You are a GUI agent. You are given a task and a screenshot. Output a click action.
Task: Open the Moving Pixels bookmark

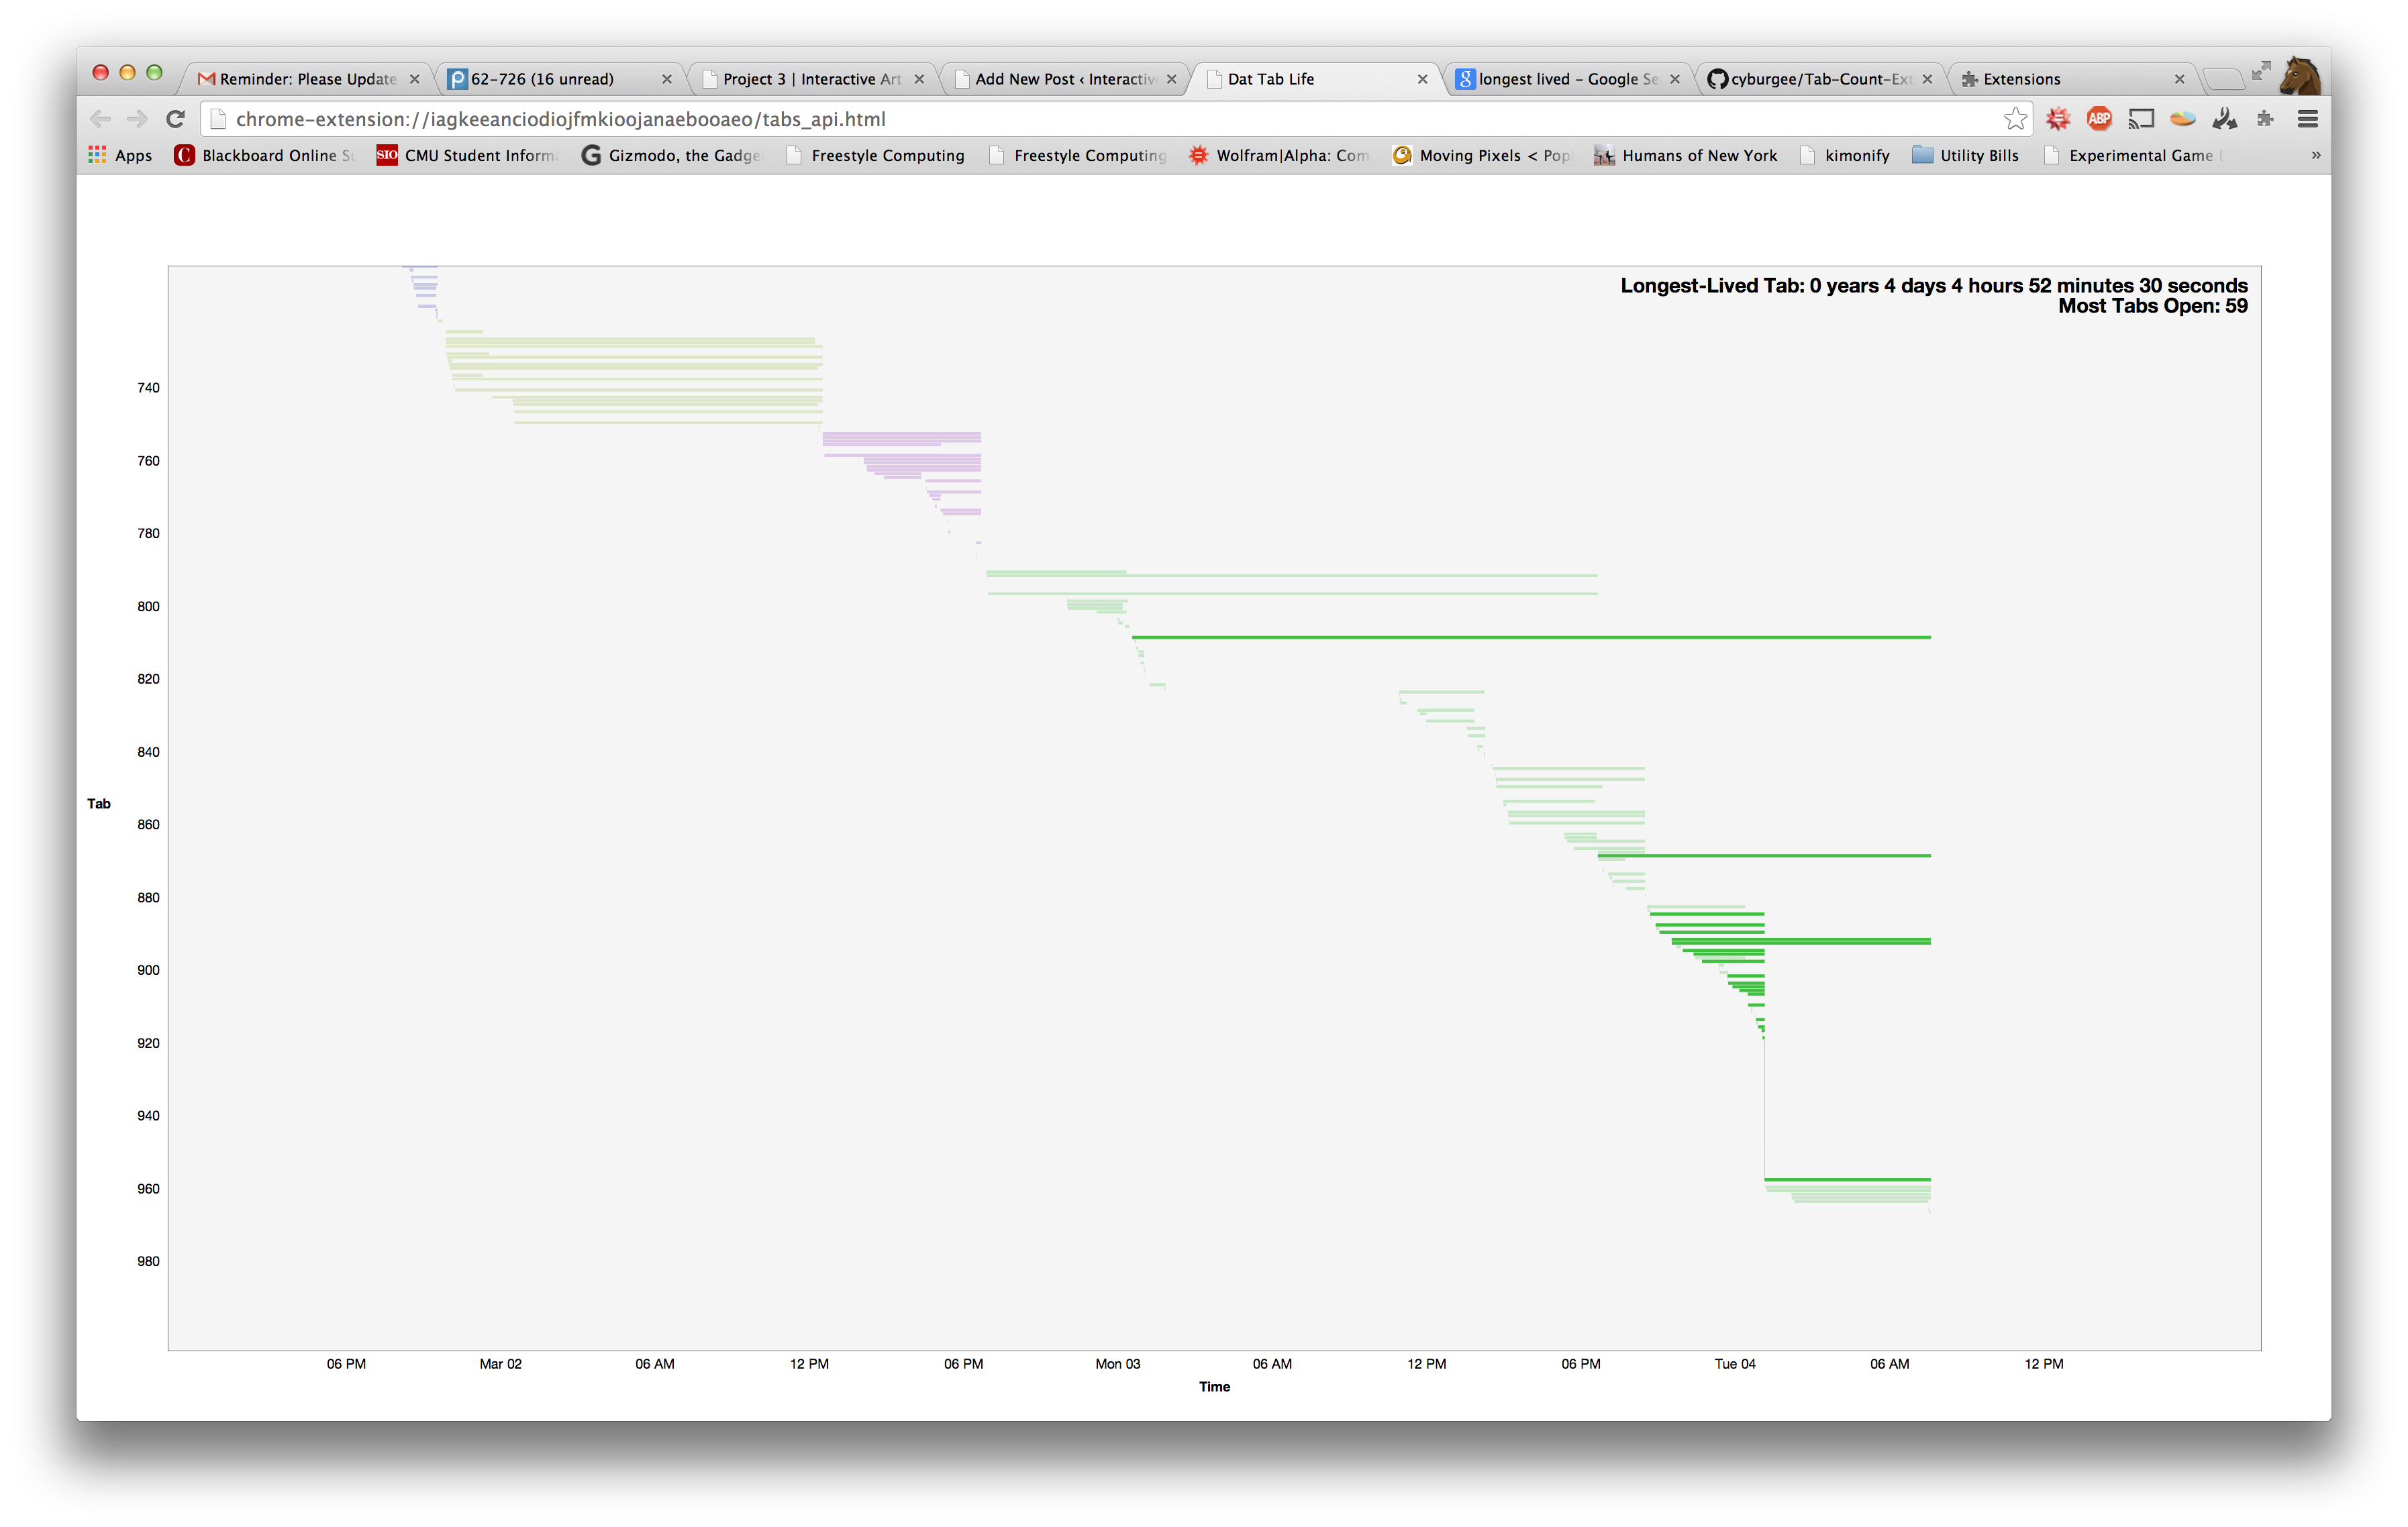tap(1483, 155)
